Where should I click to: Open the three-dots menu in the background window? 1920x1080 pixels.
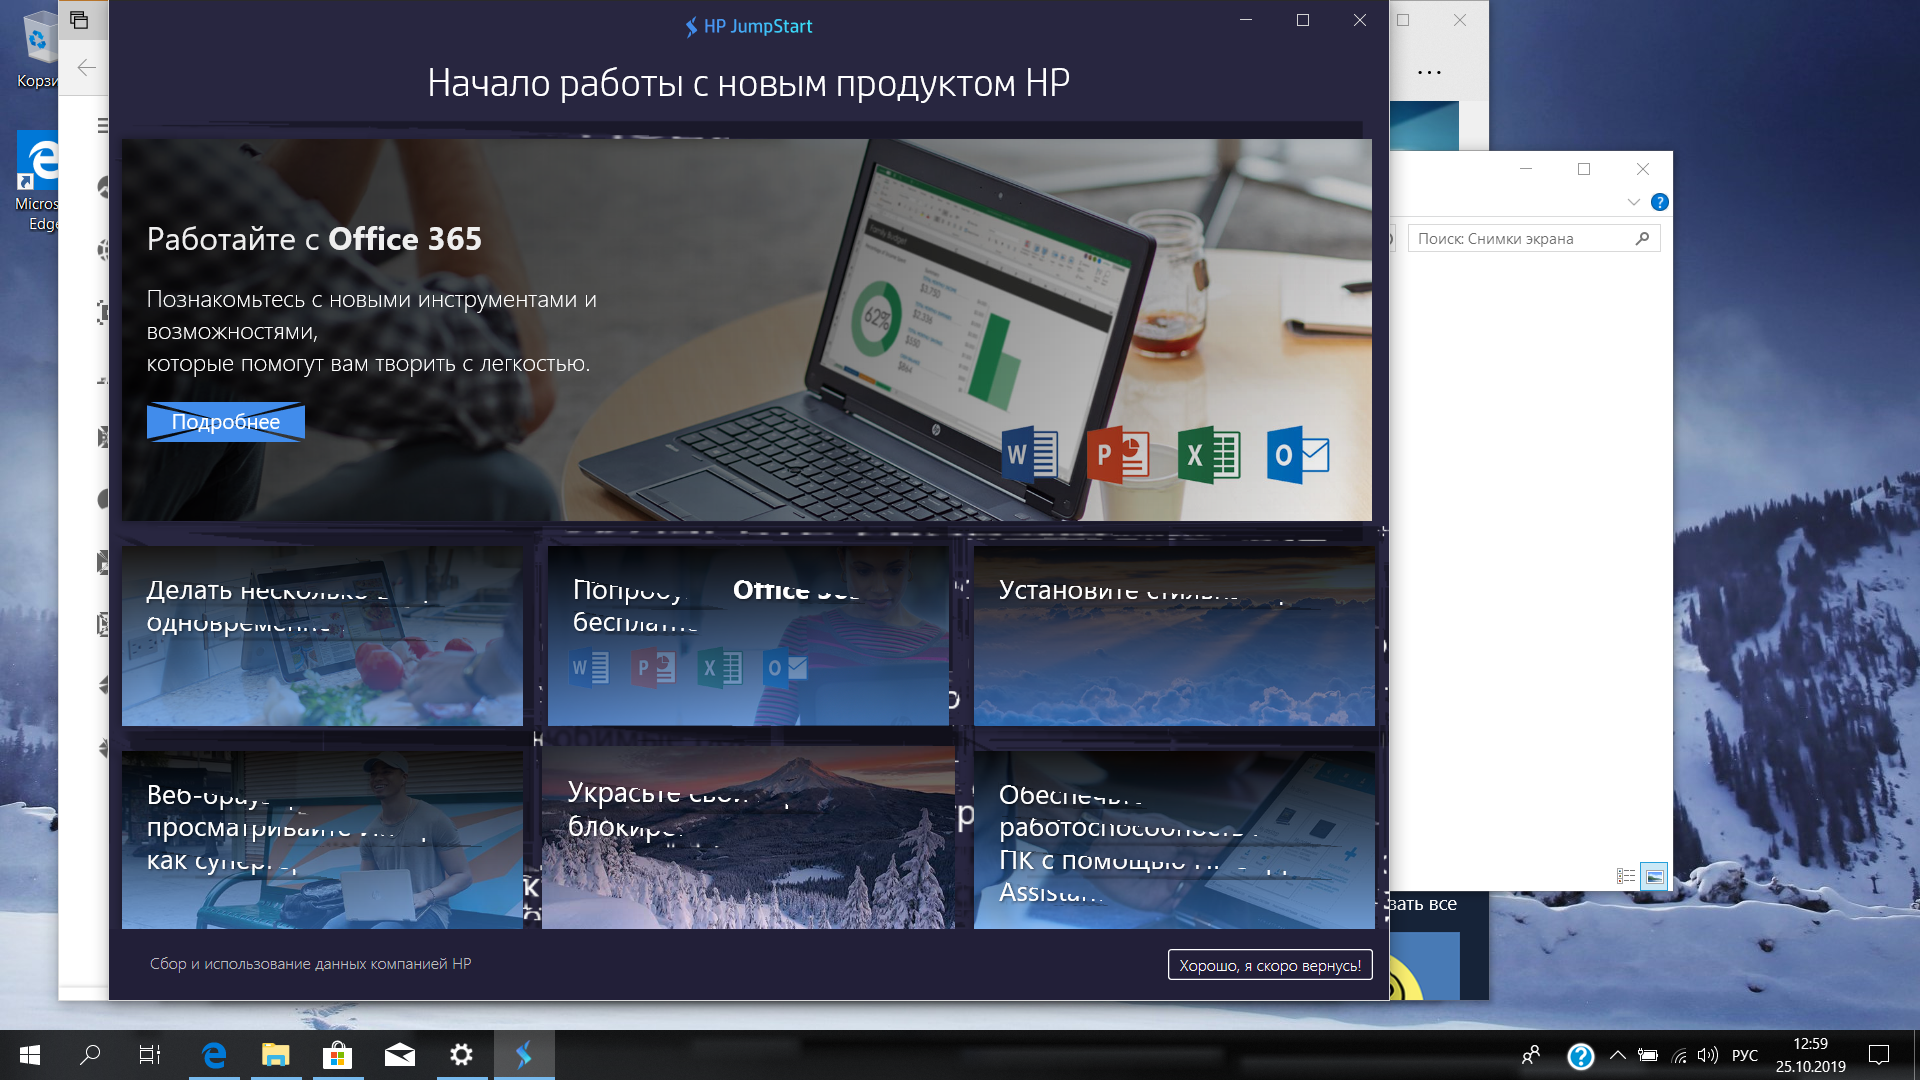[1430, 72]
